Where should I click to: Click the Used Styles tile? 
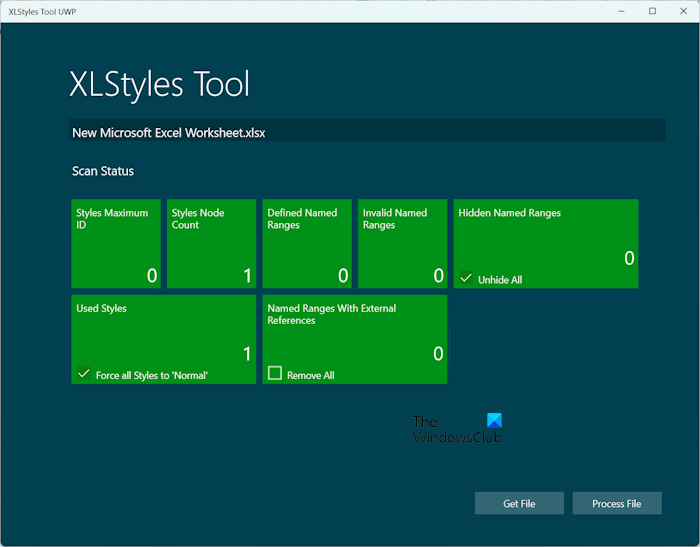tap(163, 334)
